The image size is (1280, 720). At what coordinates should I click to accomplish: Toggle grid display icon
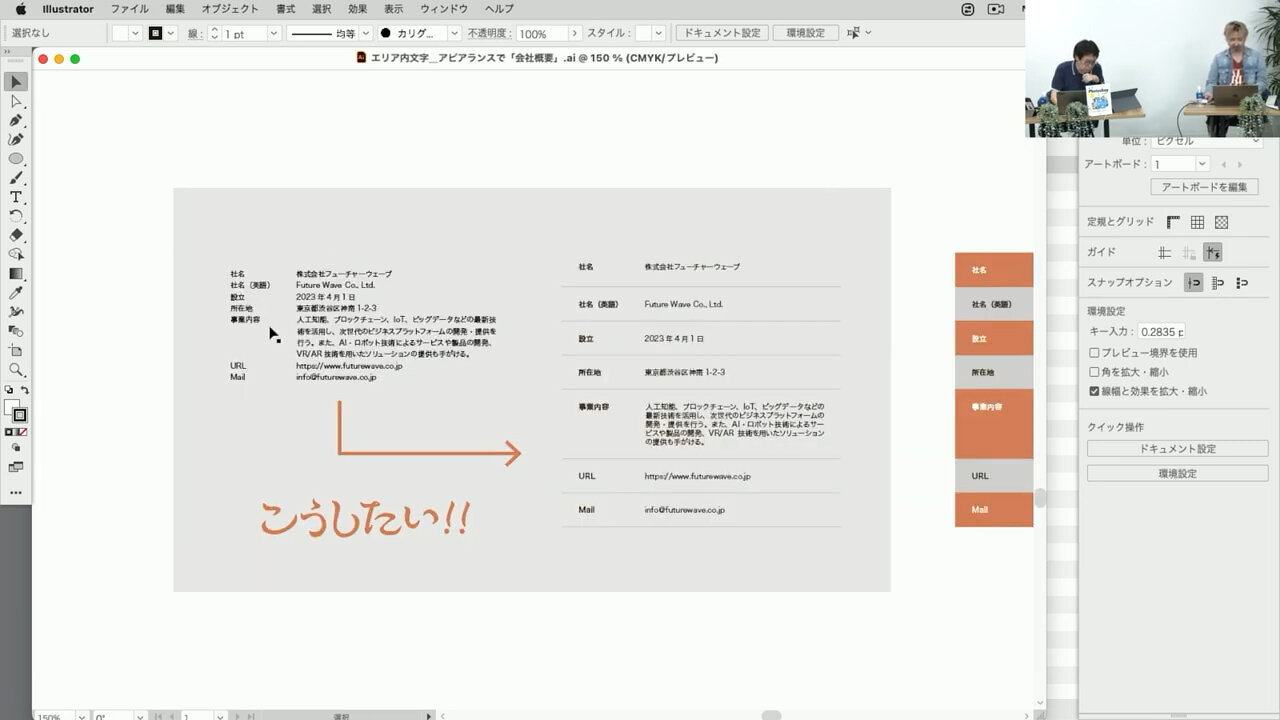(1197, 222)
